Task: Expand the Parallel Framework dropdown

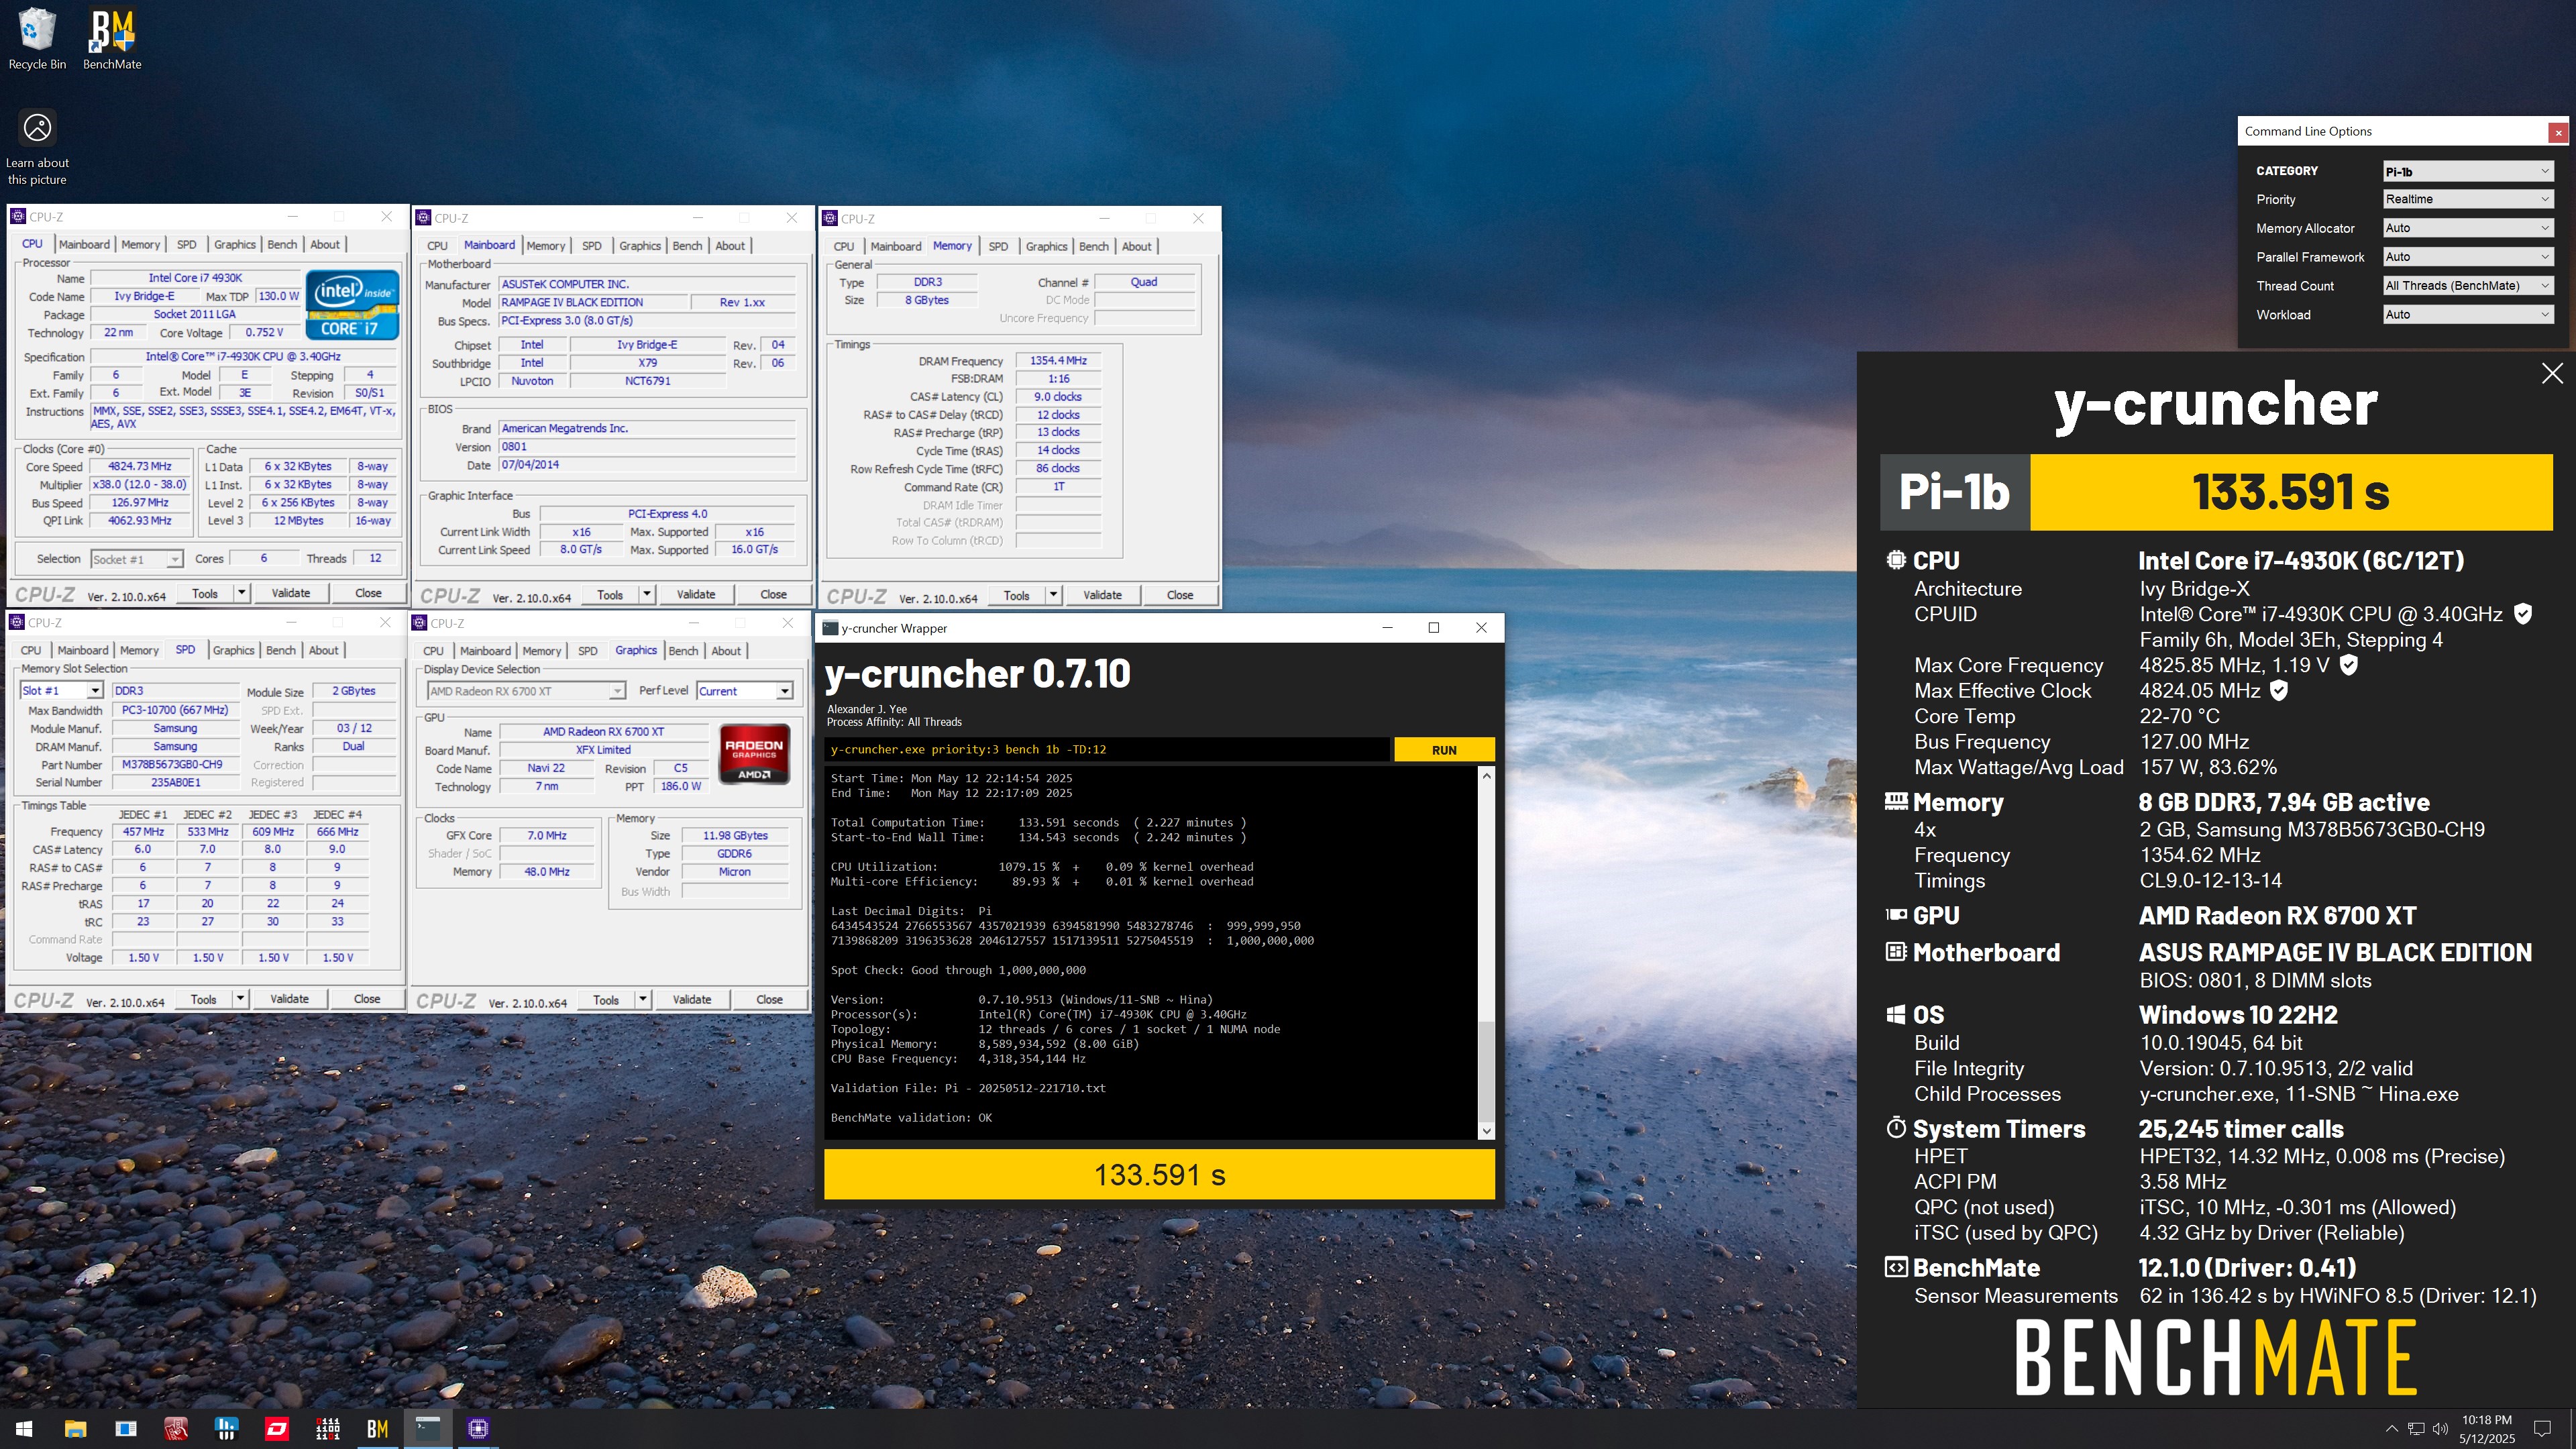Action: [x=2468, y=257]
